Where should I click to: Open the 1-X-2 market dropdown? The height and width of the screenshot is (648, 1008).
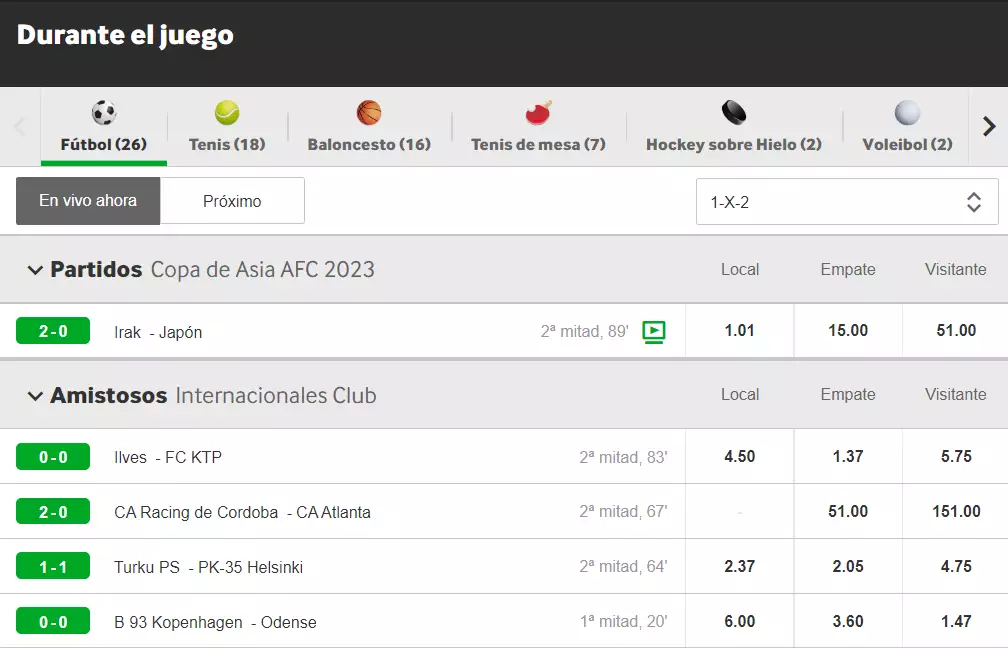click(x=847, y=202)
